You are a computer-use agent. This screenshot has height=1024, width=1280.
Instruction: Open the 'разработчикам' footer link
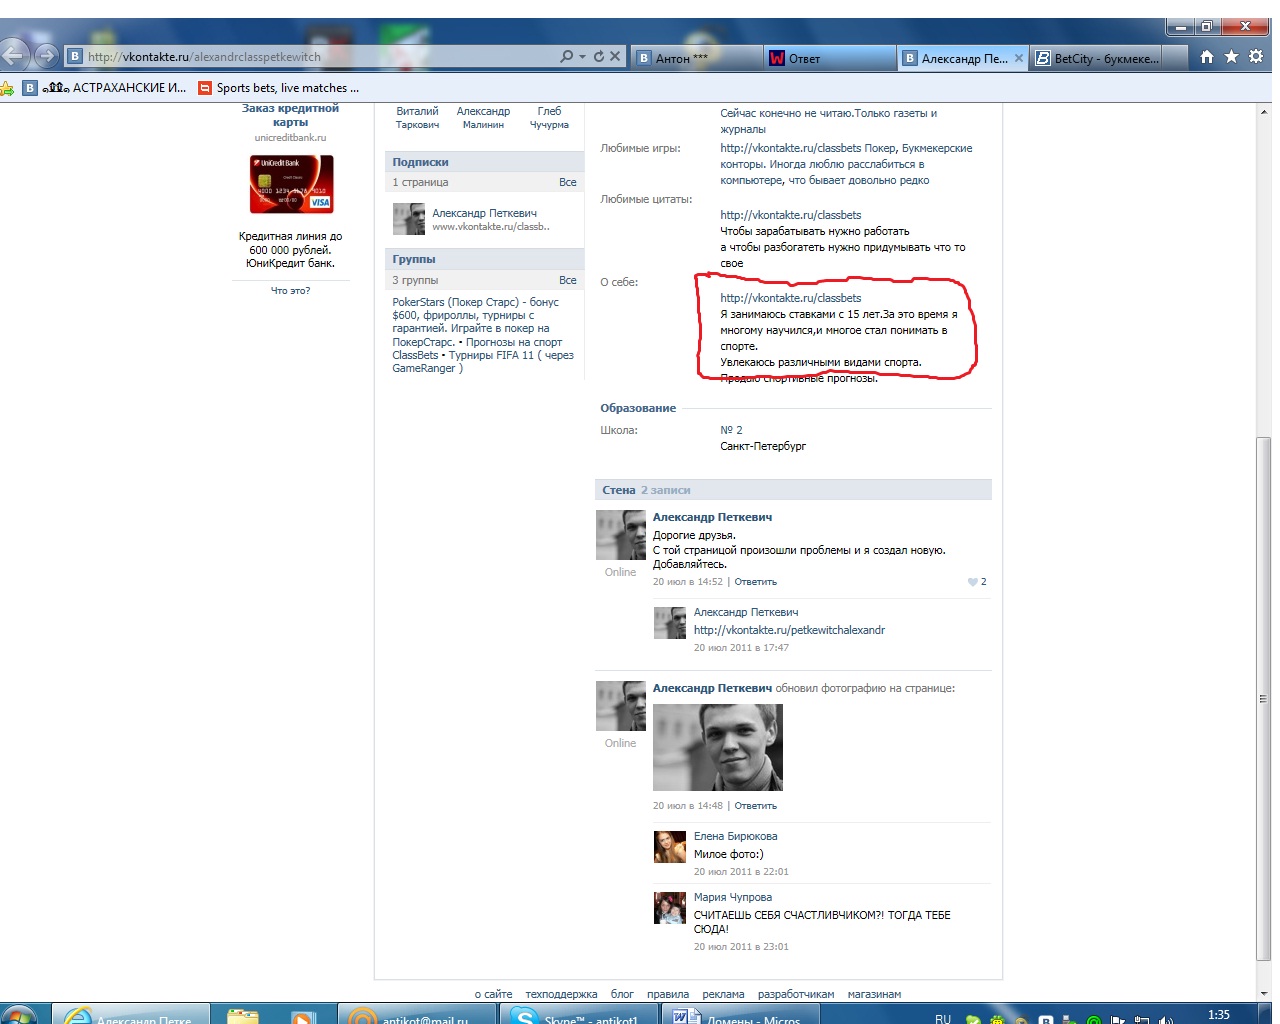pyautogui.click(x=796, y=994)
